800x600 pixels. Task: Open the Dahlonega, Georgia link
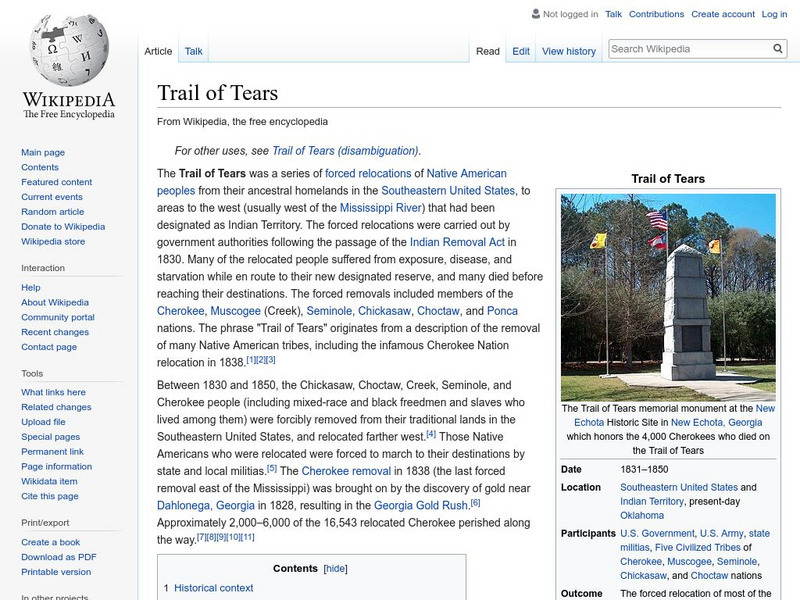(206, 505)
